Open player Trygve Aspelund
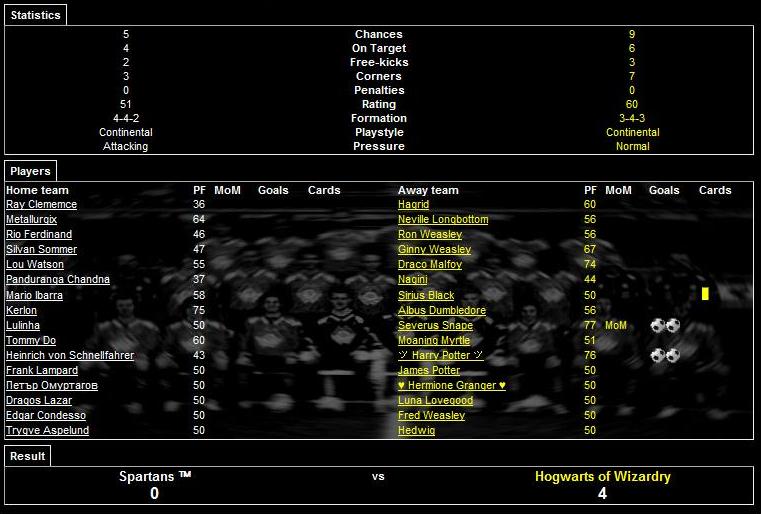 coord(48,431)
